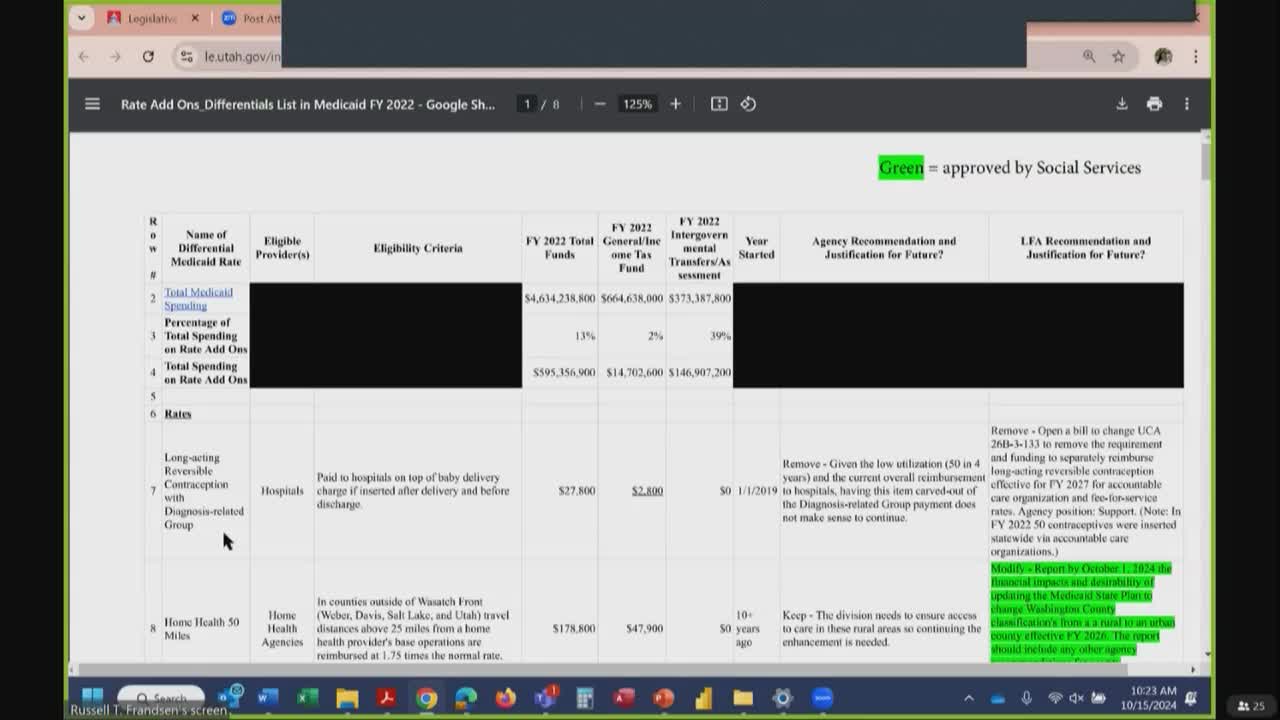Download the PDF document
Image resolution: width=1280 pixels, height=720 pixels.
pos(1122,104)
